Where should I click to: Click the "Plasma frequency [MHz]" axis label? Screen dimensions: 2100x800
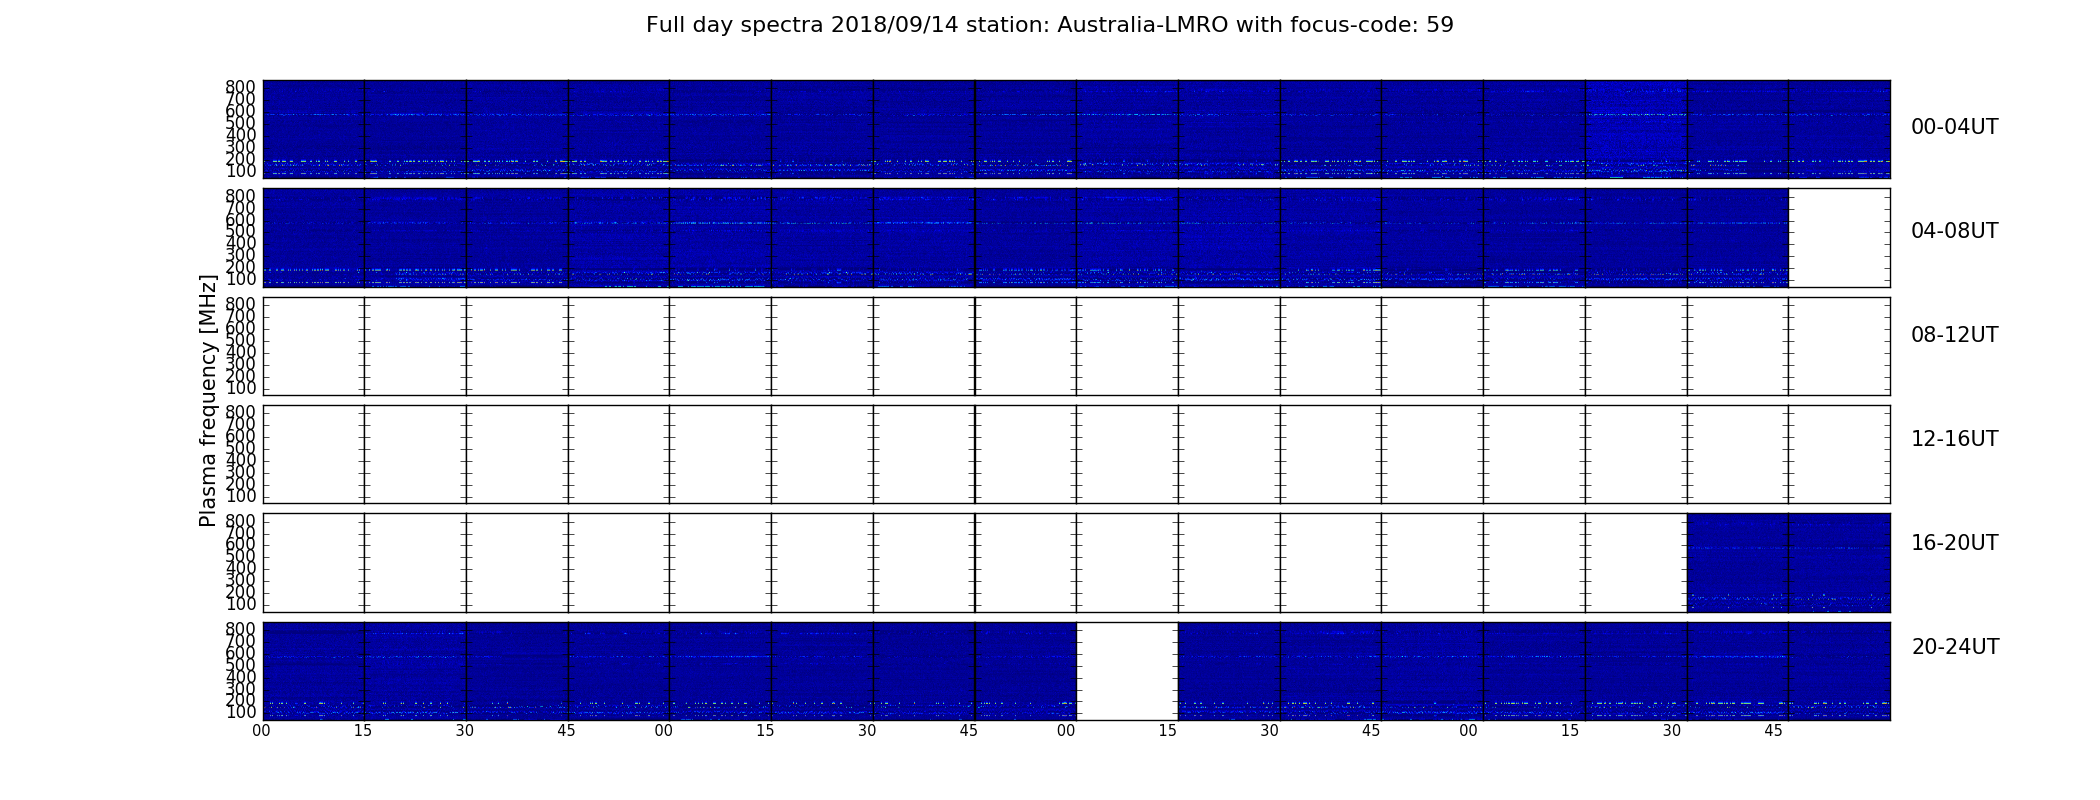coord(208,400)
